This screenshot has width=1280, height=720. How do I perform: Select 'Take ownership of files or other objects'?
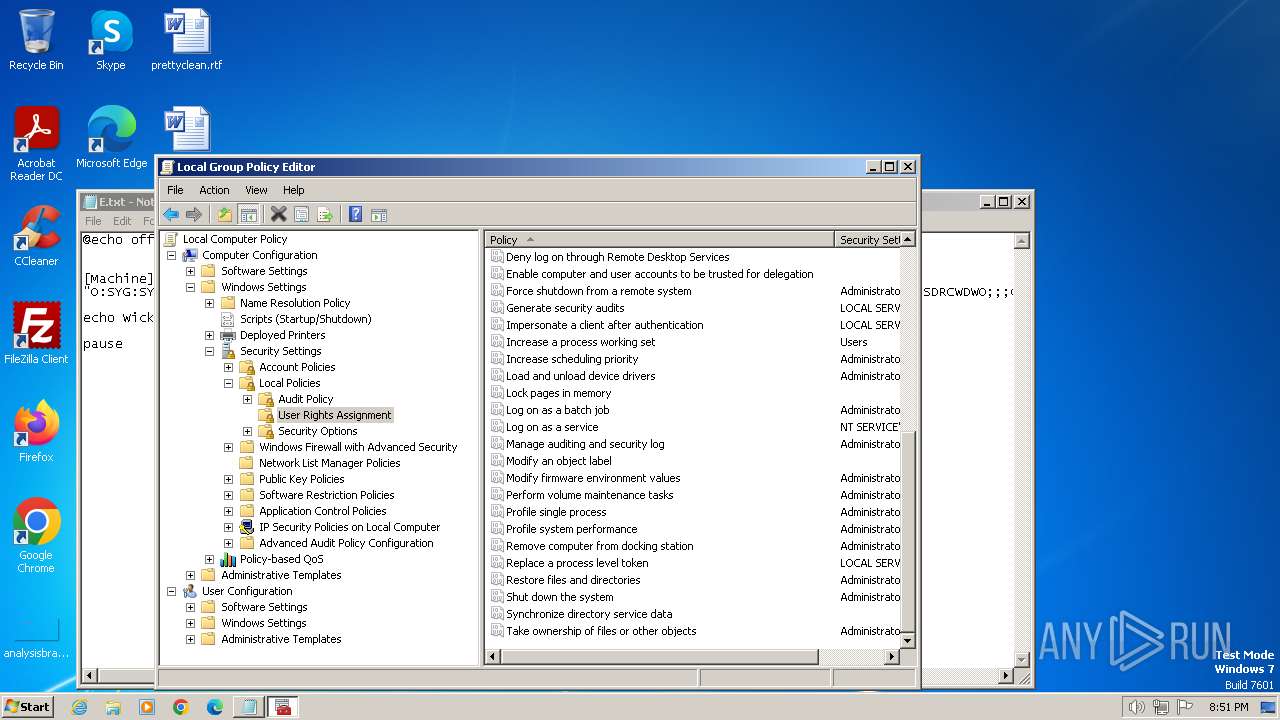(601, 631)
